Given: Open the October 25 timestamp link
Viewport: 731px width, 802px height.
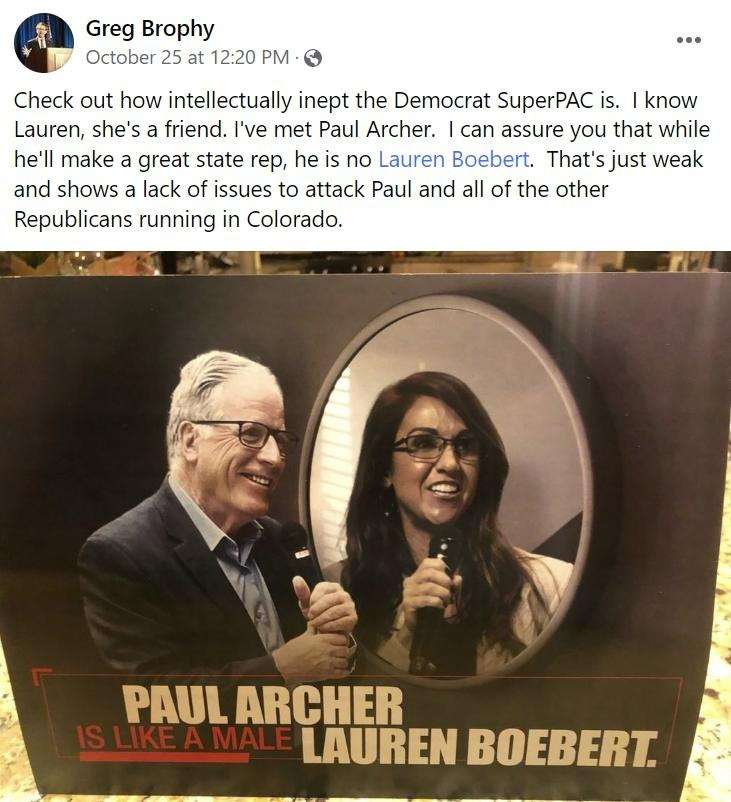Looking at the screenshot, I should point(187,57).
